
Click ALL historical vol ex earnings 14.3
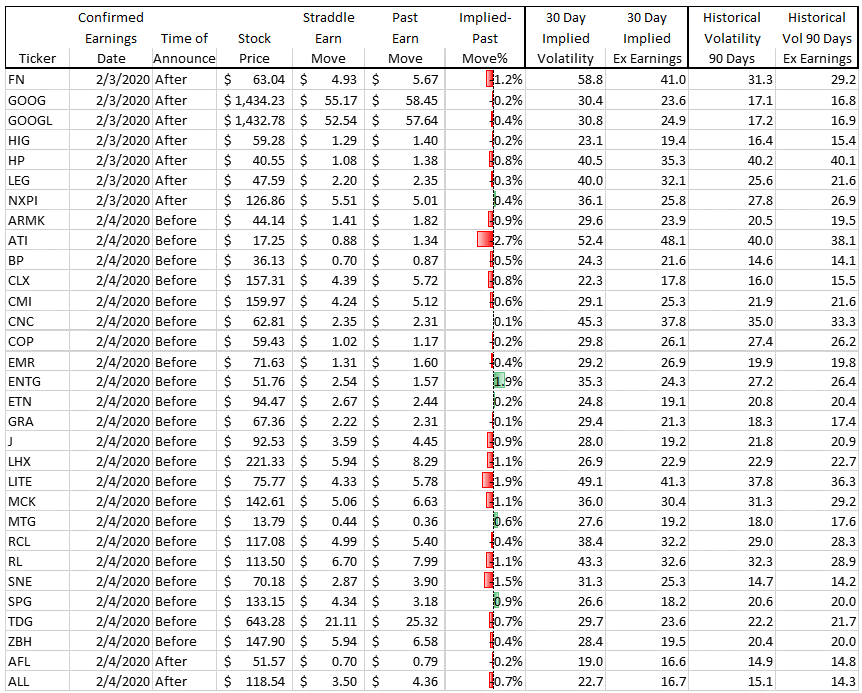[x=817, y=681]
